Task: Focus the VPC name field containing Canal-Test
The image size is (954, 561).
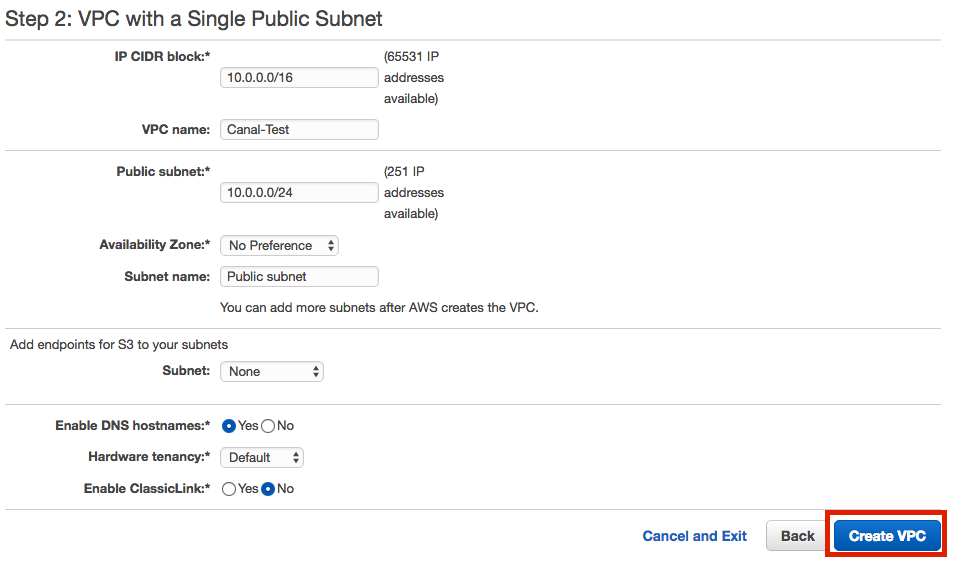Action: tap(299, 129)
